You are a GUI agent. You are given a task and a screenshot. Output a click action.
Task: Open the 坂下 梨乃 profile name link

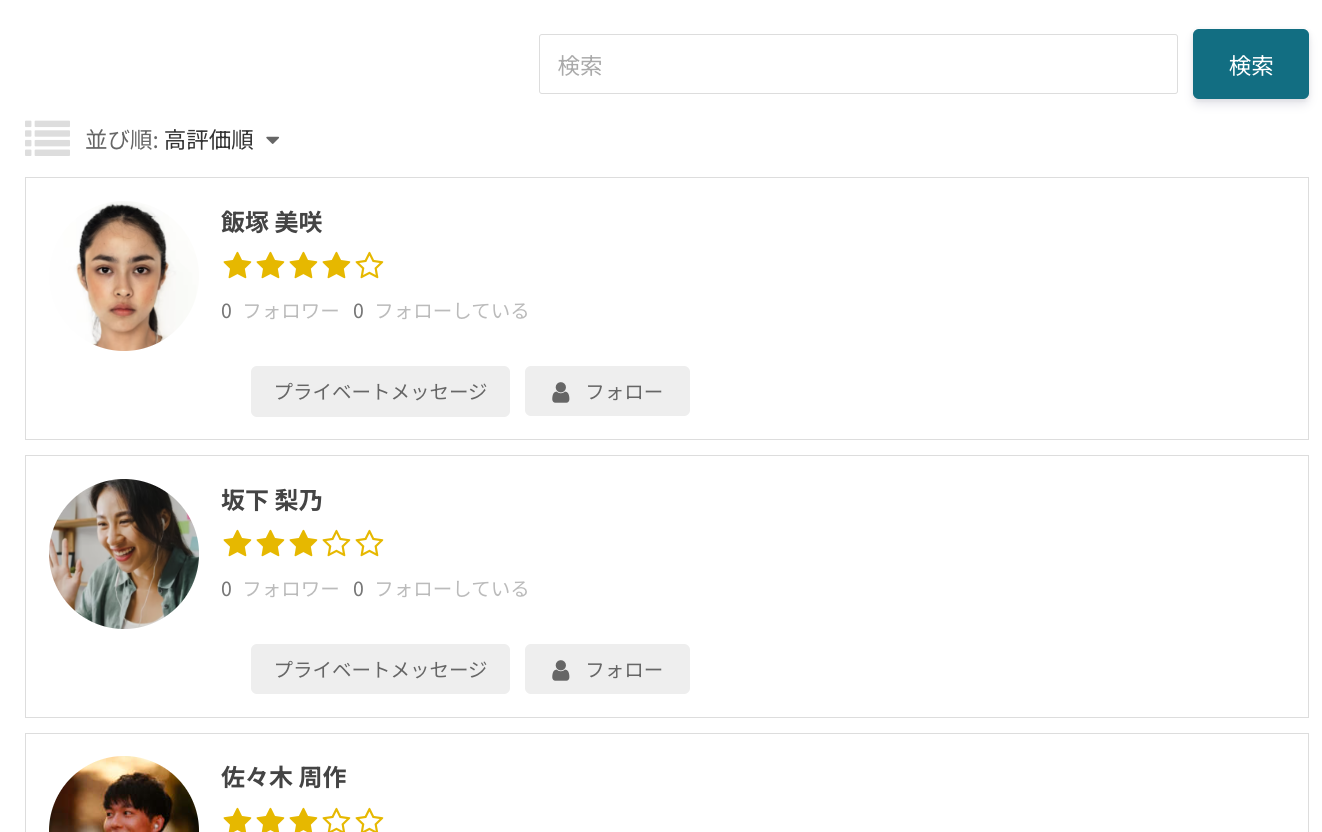click(x=271, y=500)
